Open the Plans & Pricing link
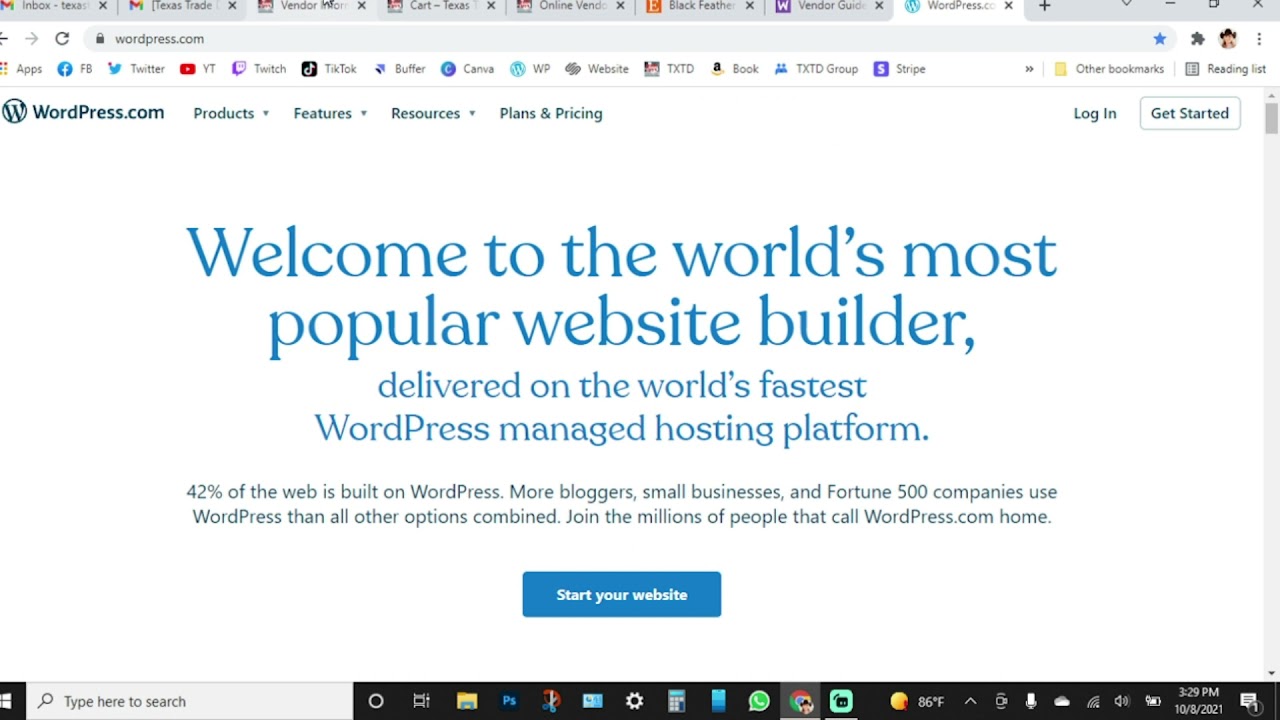 pos(551,113)
